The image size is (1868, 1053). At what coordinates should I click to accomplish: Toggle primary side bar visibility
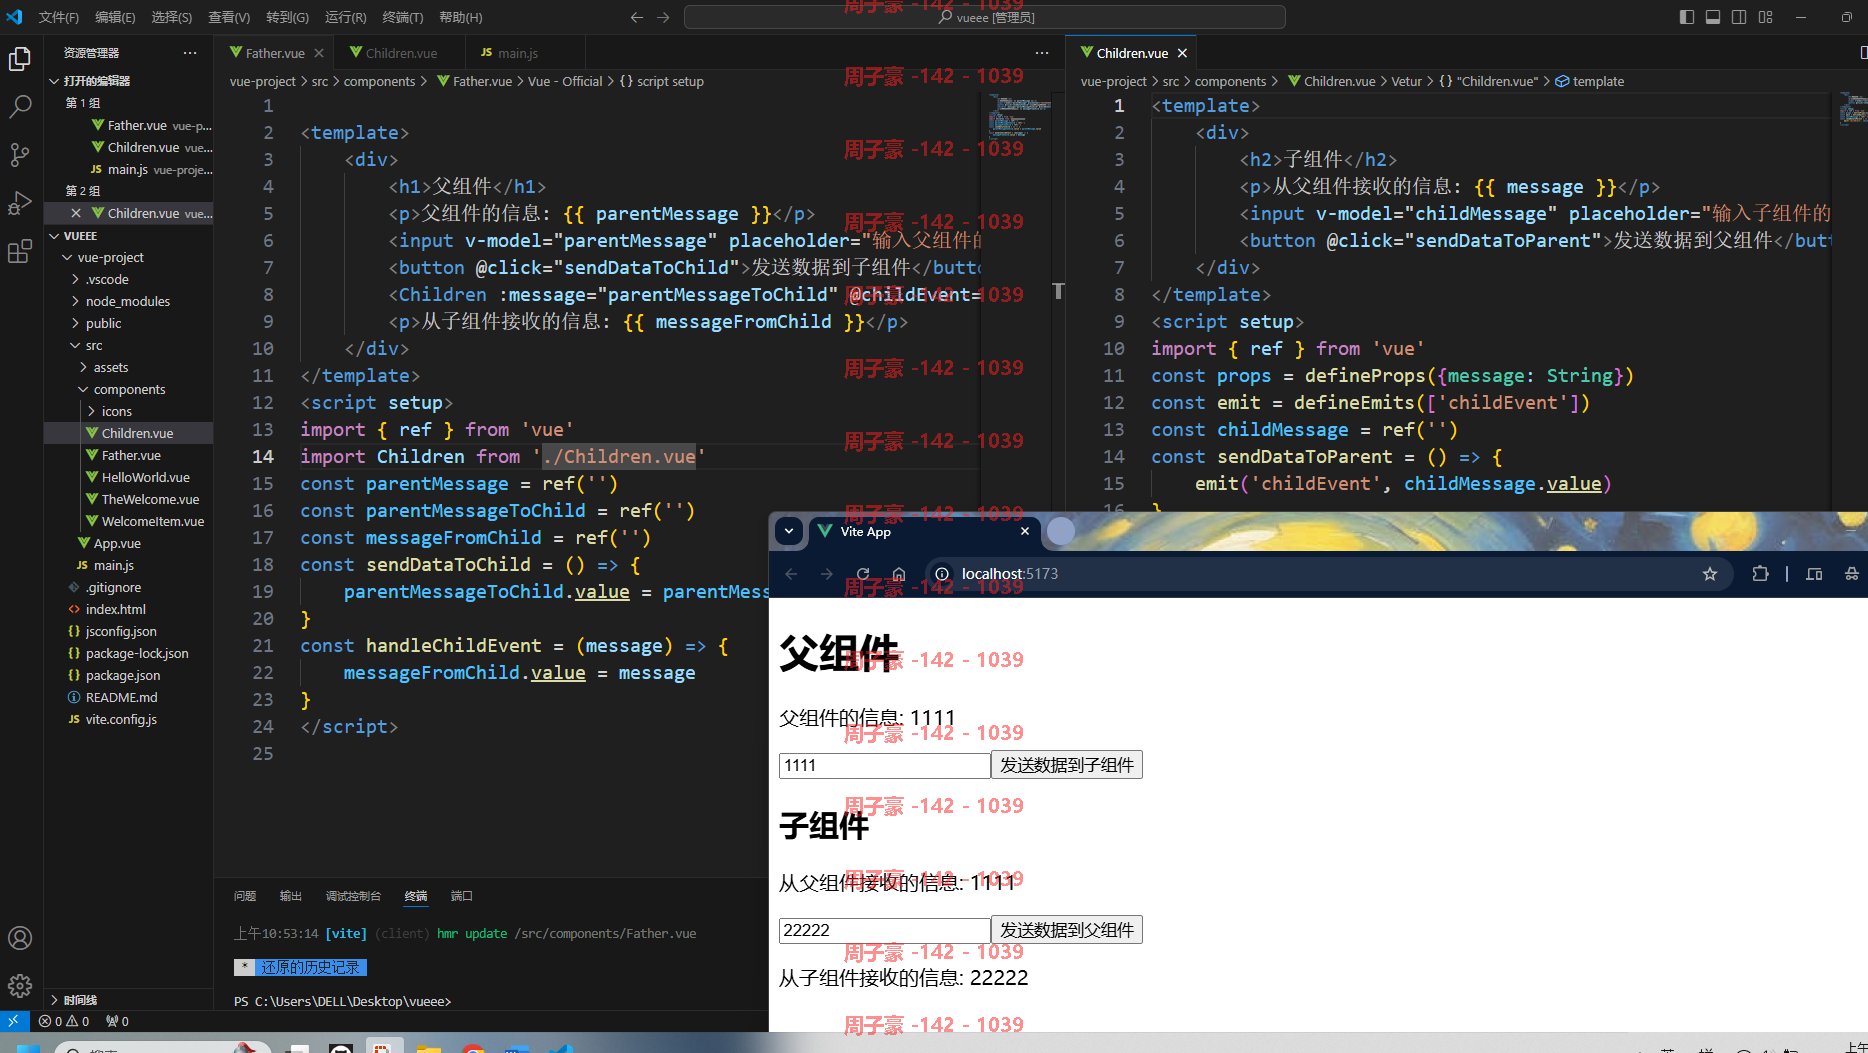(x=1687, y=17)
